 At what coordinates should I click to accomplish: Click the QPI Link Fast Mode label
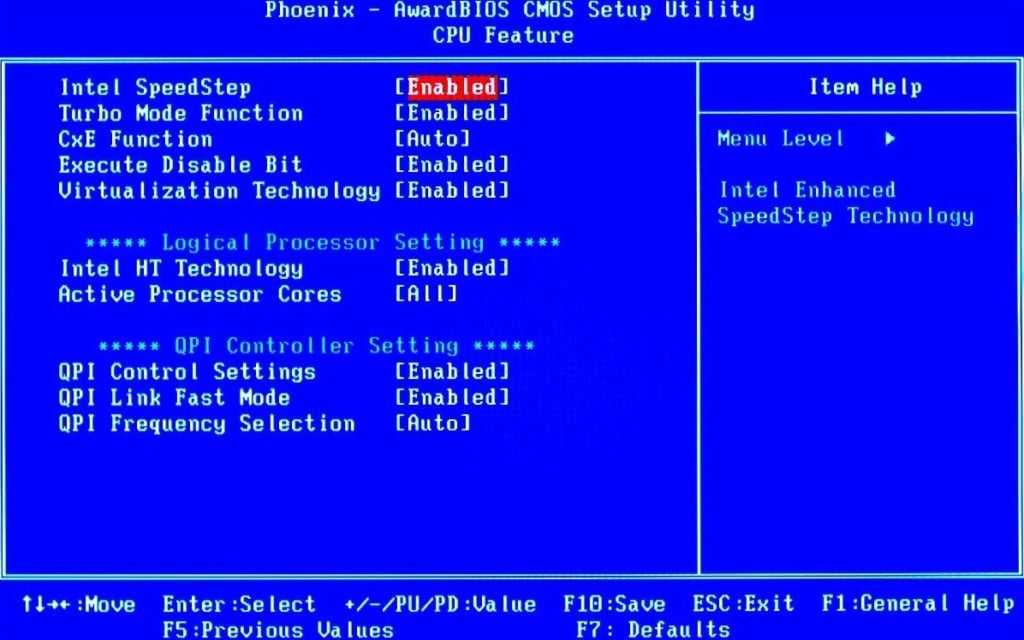[174, 397]
